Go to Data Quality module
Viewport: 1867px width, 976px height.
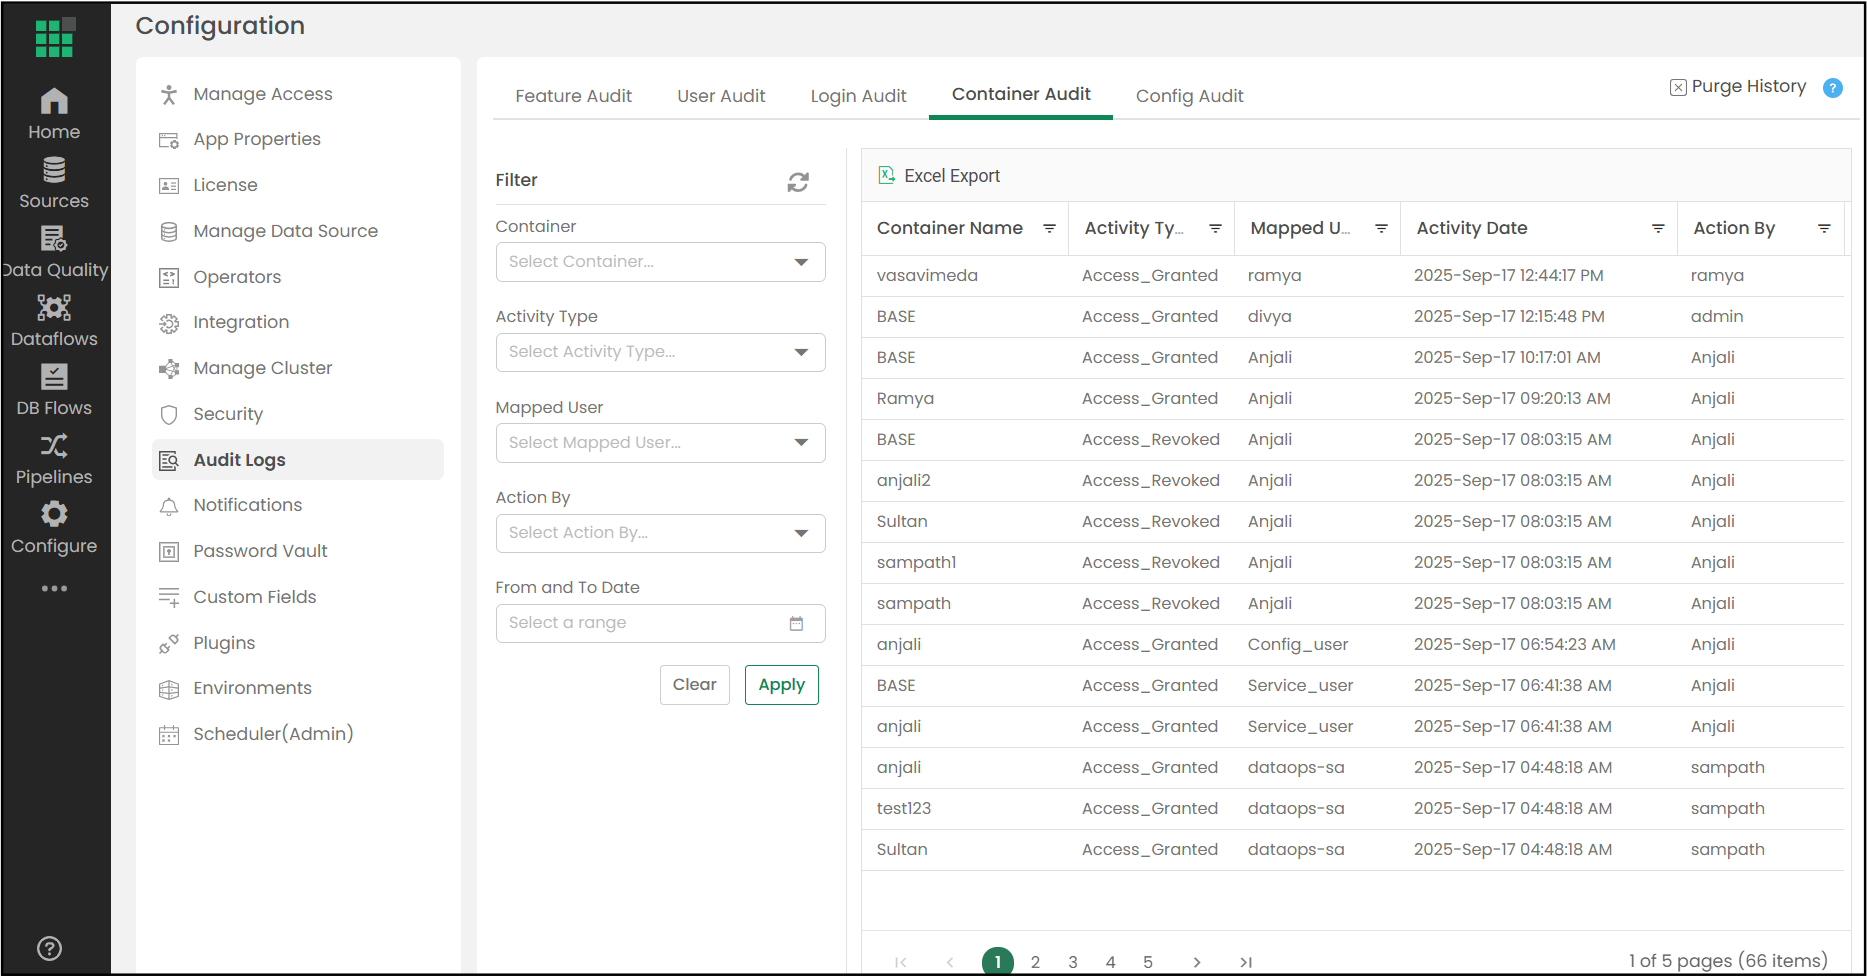54,252
